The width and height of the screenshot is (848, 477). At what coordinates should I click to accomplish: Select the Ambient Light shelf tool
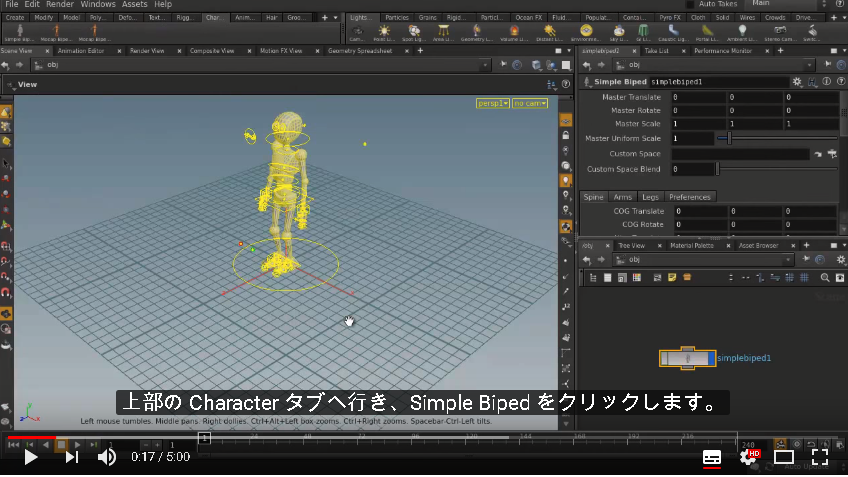(x=742, y=32)
